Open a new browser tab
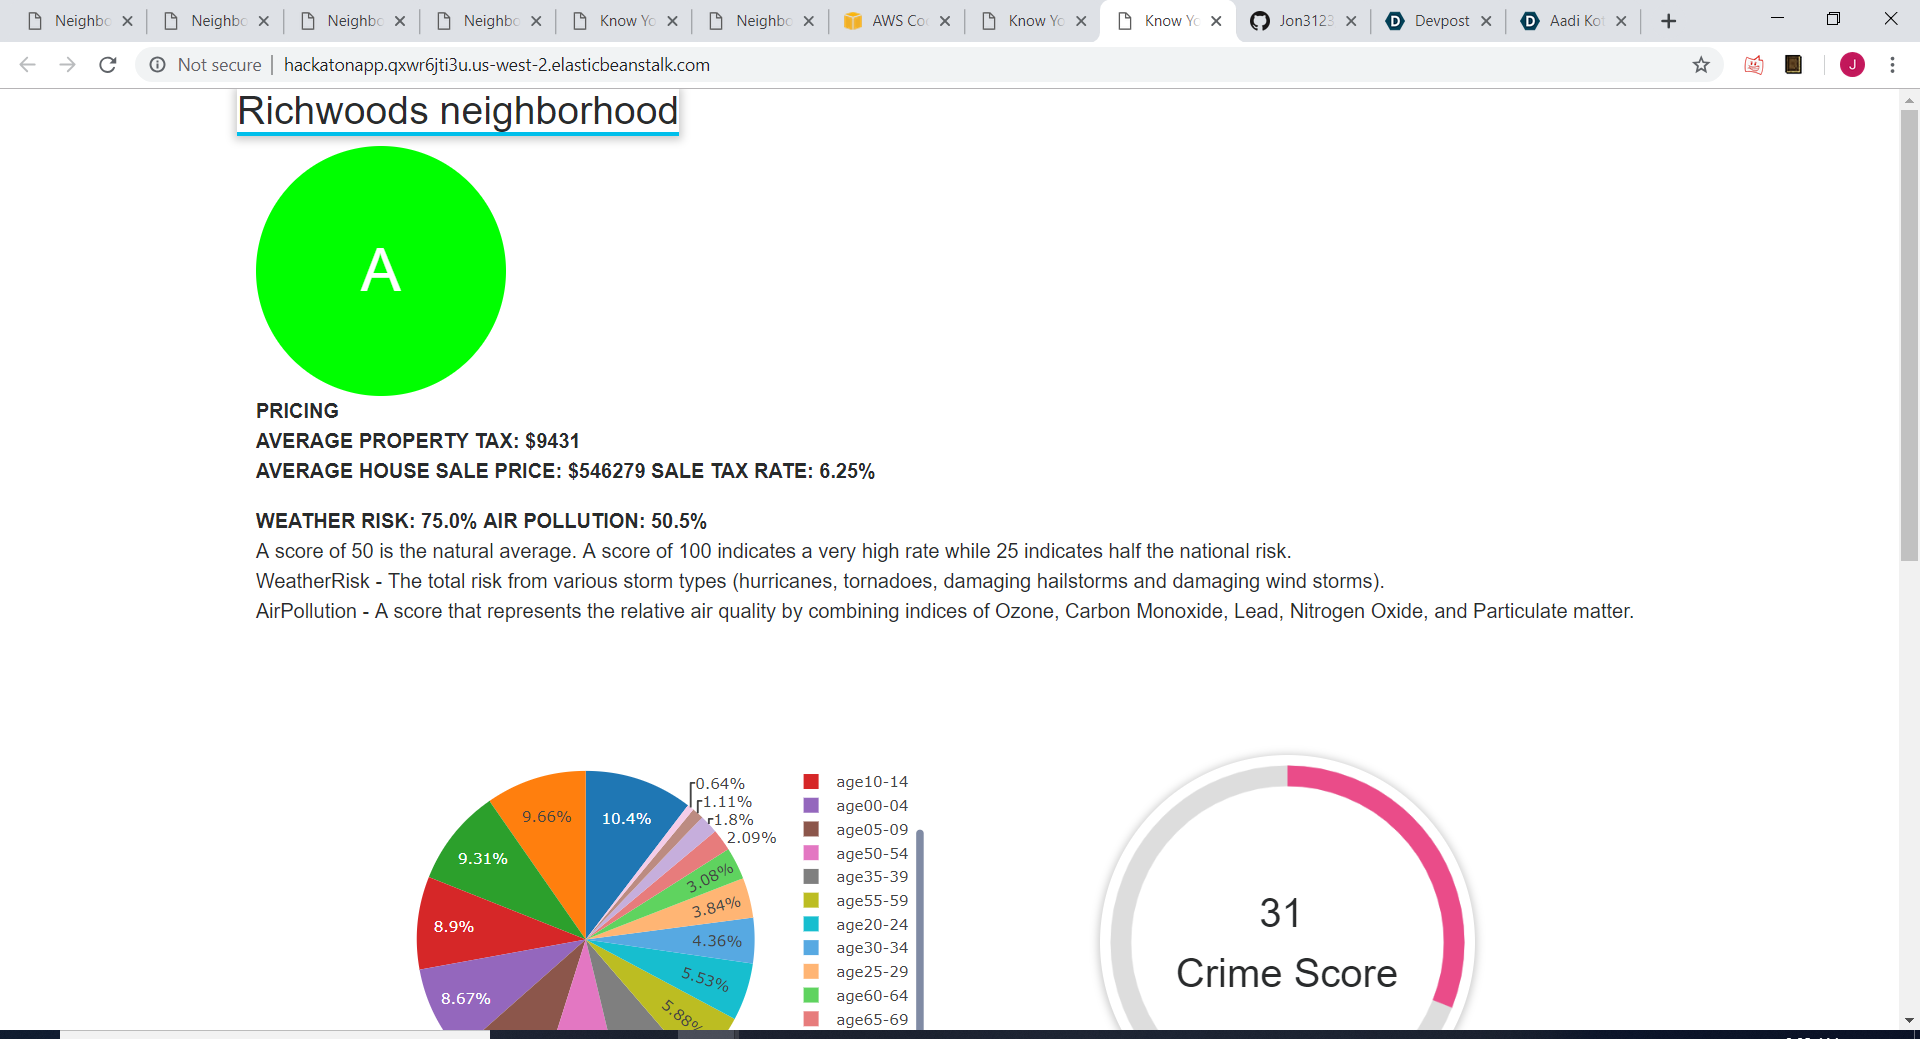The image size is (1920, 1039). (x=1668, y=21)
